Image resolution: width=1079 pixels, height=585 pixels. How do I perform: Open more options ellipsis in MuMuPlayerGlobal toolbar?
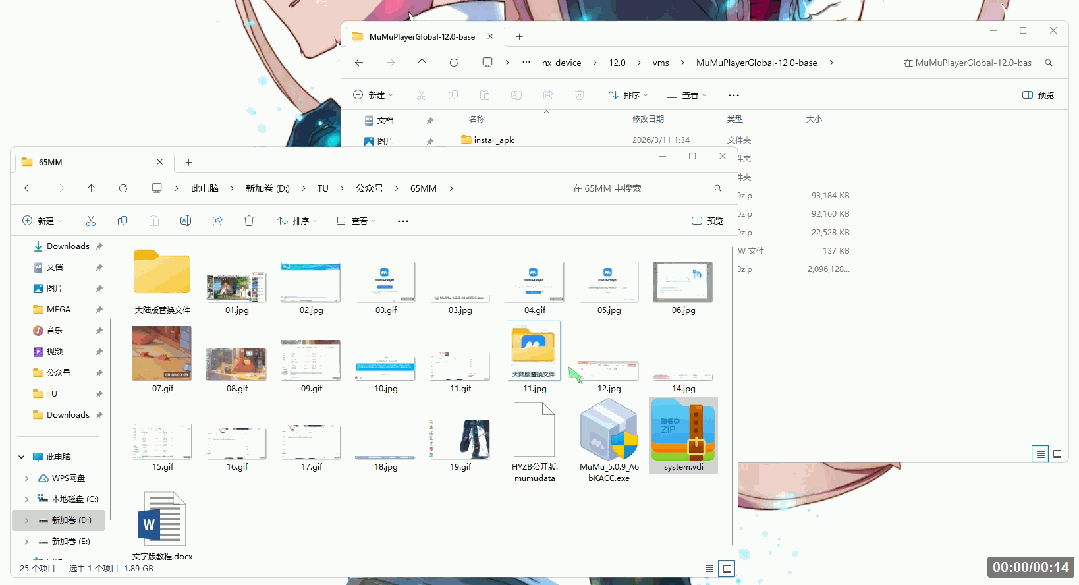tap(734, 95)
